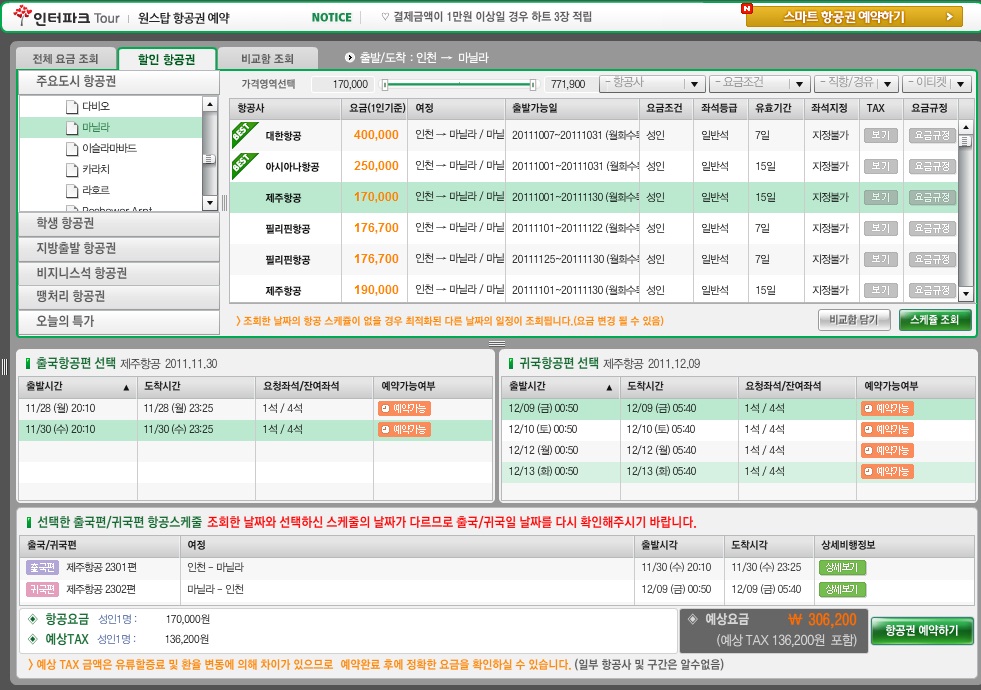Select the 제주항공 170,000 fare row
This screenshot has height=690, width=981.
[593, 197]
